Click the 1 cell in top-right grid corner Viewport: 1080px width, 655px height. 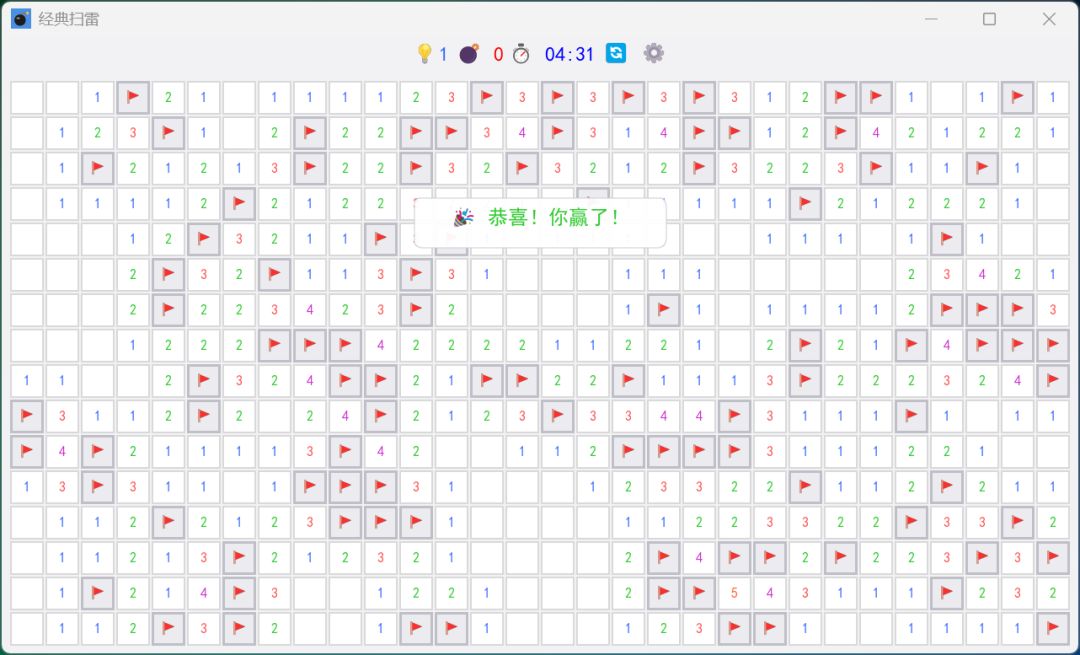pyautogui.click(x=1052, y=97)
